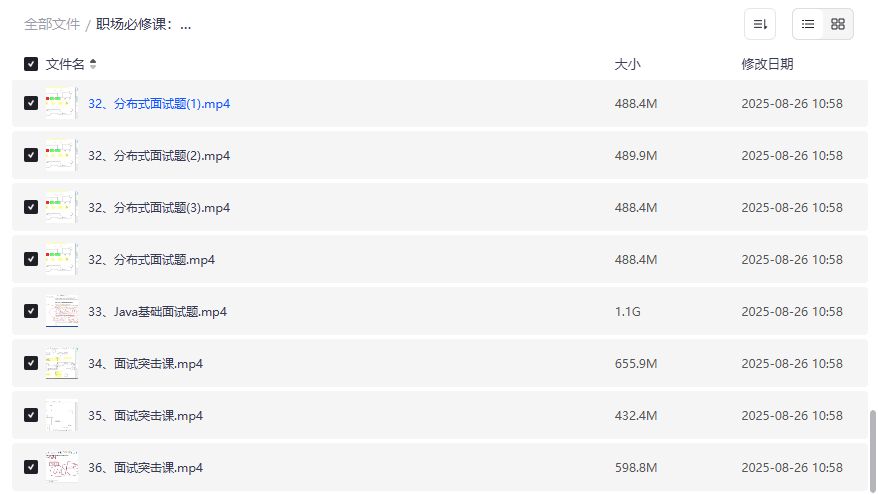Click thumbnail of 32、分布式面试题(2).mp4
This screenshot has height=495, width=878.
point(61,155)
